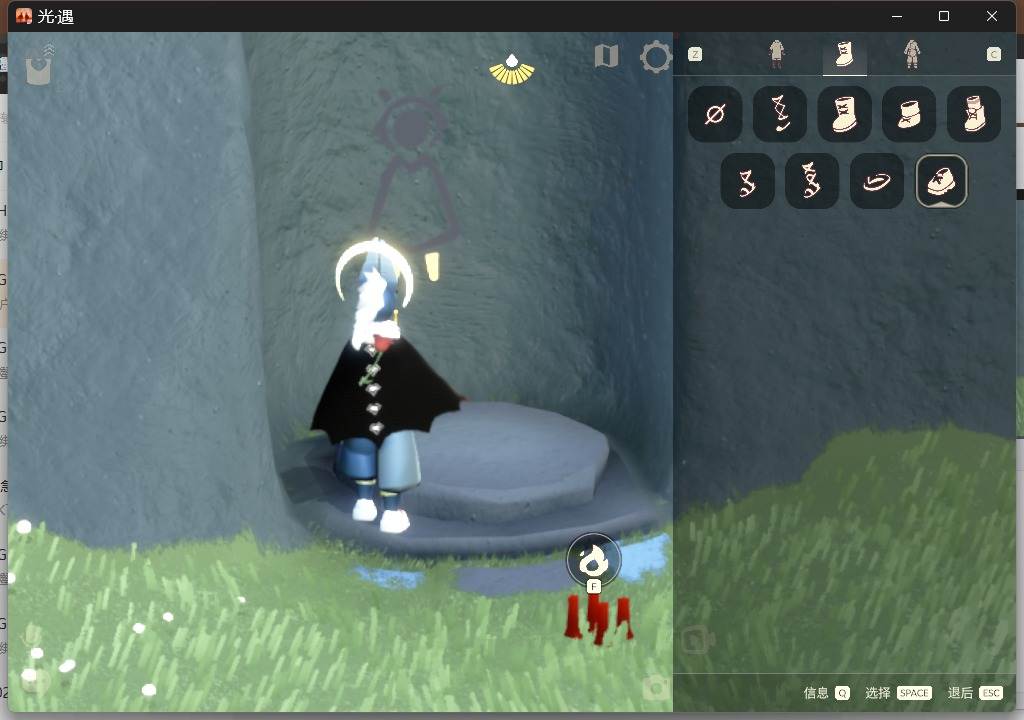Click the 退后 ESC back button
This screenshot has width=1024, height=720.
click(975, 693)
